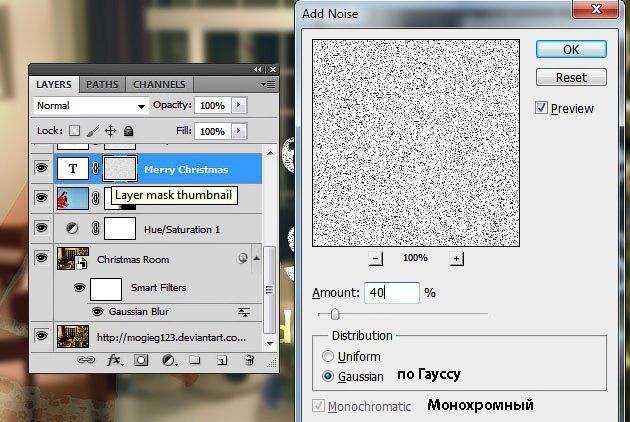Click the lock all padlock icon
Screen dimensions: 630x422
[128, 131]
